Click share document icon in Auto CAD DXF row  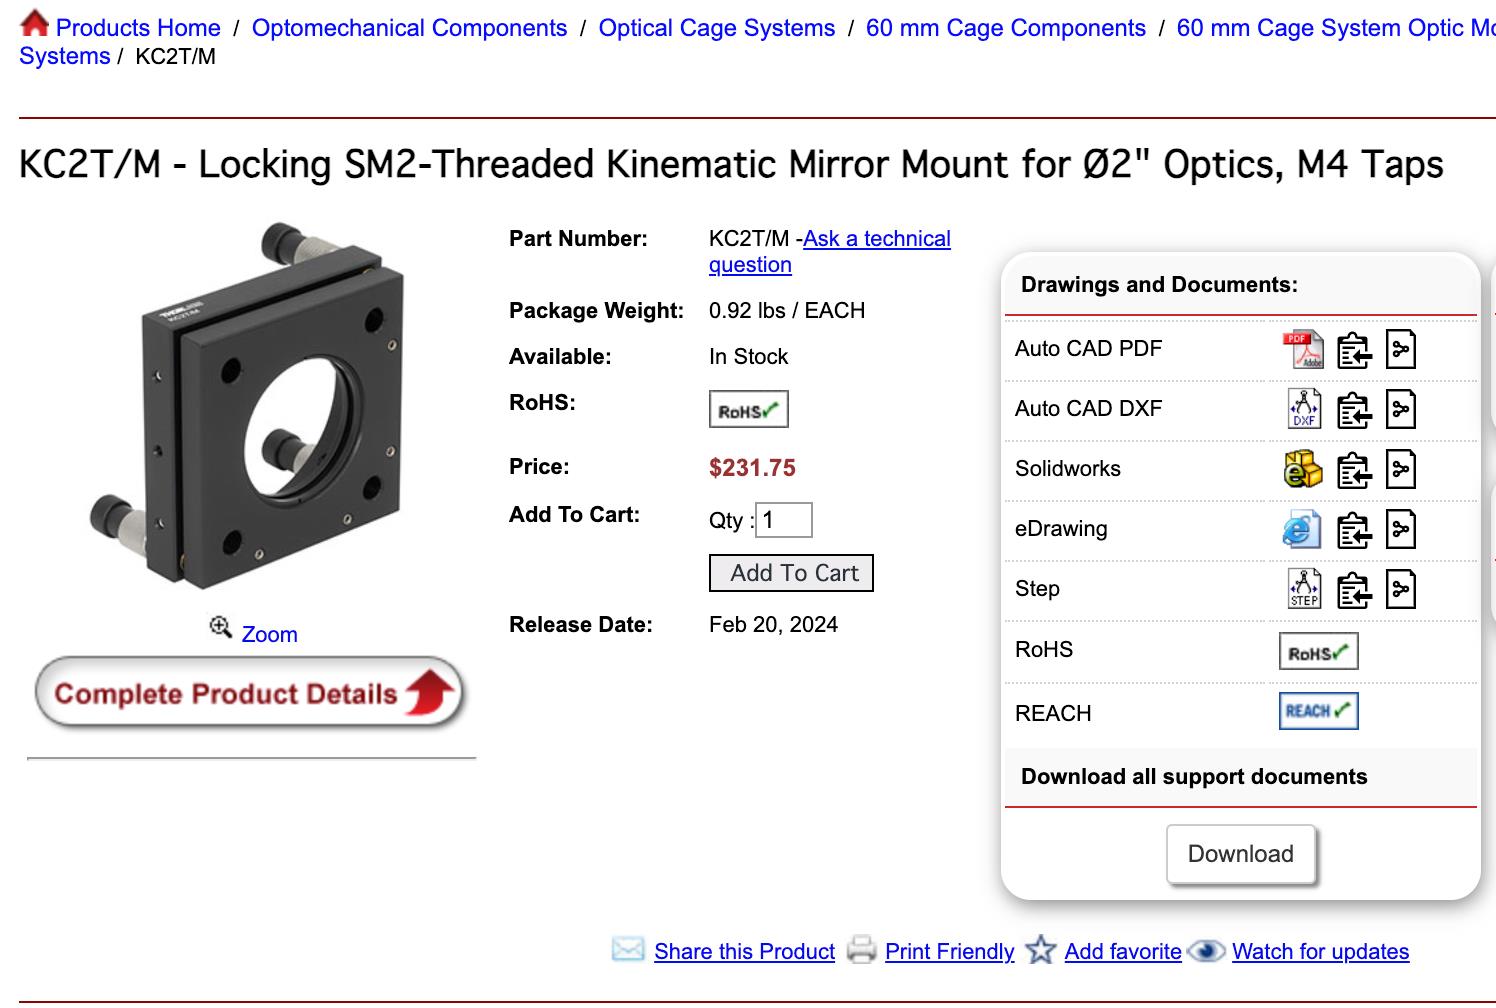[1401, 410]
